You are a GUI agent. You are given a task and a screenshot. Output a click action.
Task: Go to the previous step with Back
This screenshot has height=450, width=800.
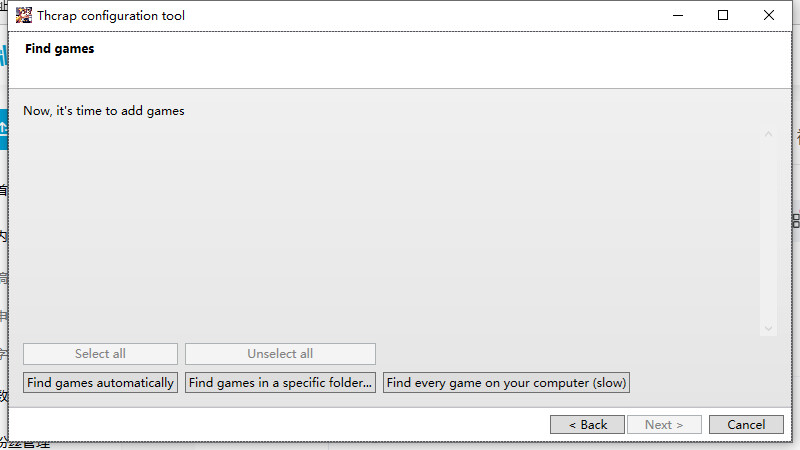coord(588,425)
